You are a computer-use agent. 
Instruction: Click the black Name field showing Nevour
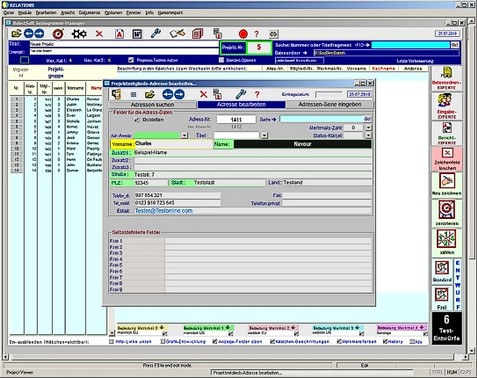[x=302, y=144]
